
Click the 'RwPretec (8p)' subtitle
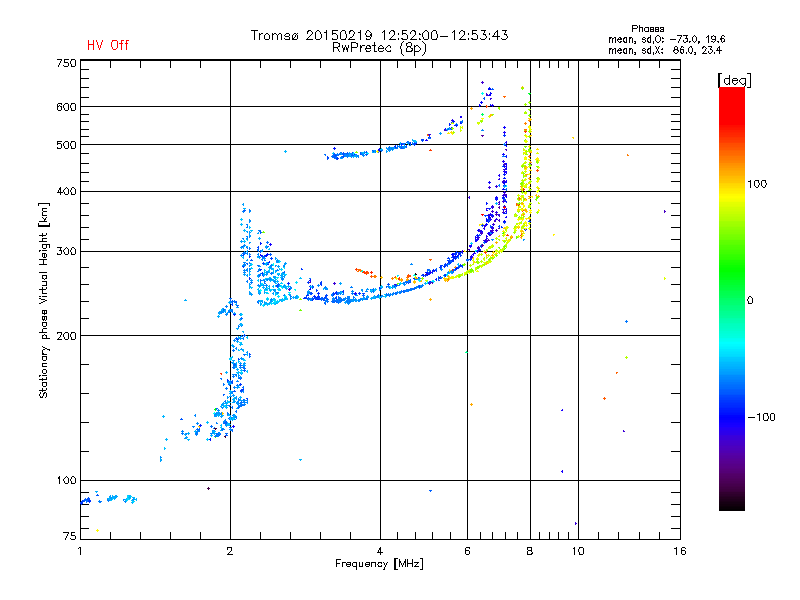379,48
